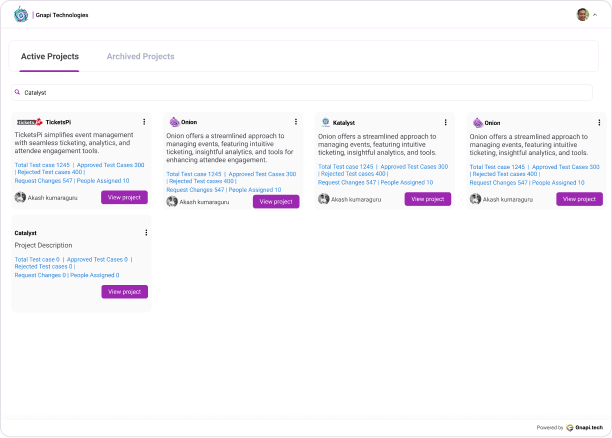Select the Active Projects tab
This screenshot has width=612, height=438.
pos(50,57)
